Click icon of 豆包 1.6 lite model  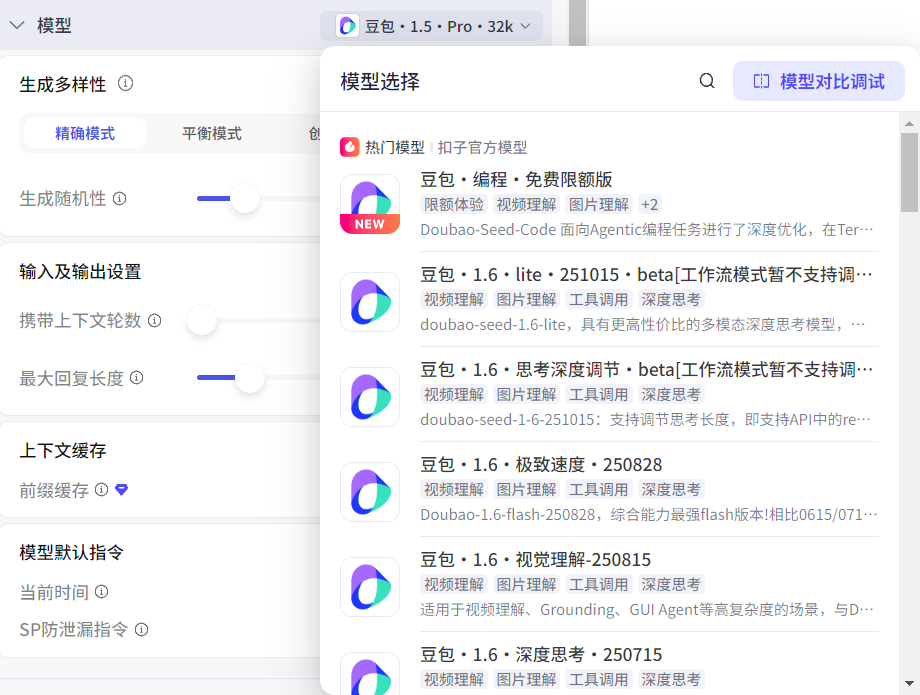(370, 302)
